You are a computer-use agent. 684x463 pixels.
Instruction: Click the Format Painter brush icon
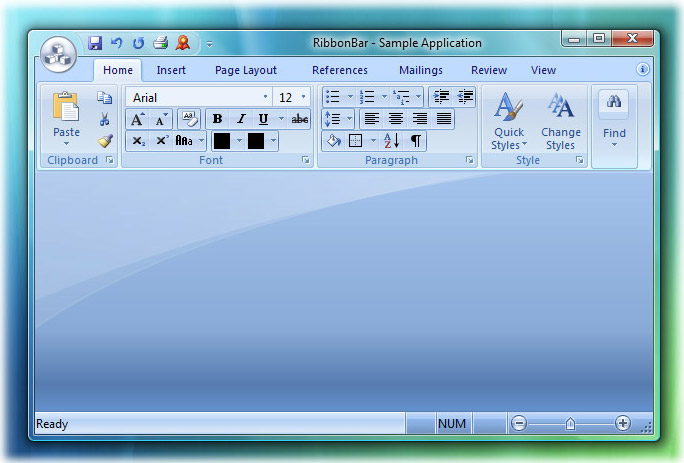[x=105, y=141]
